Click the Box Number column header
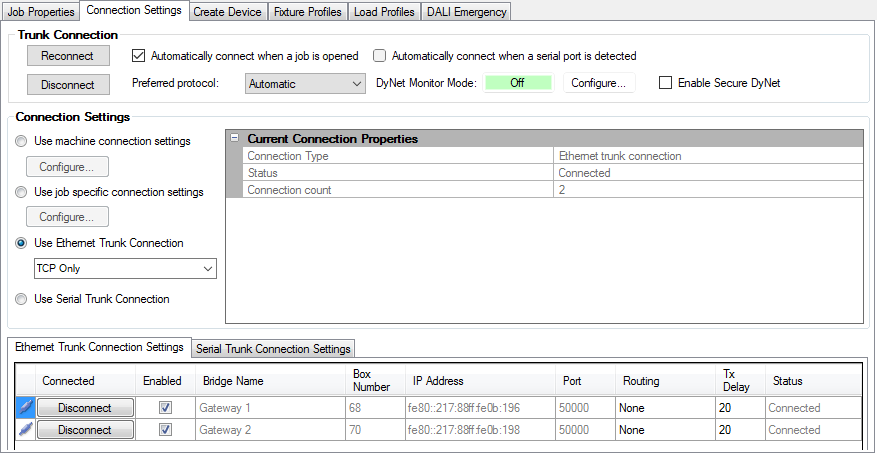Image resolution: width=877 pixels, height=454 pixels. pyautogui.click(x=375, y=381)
